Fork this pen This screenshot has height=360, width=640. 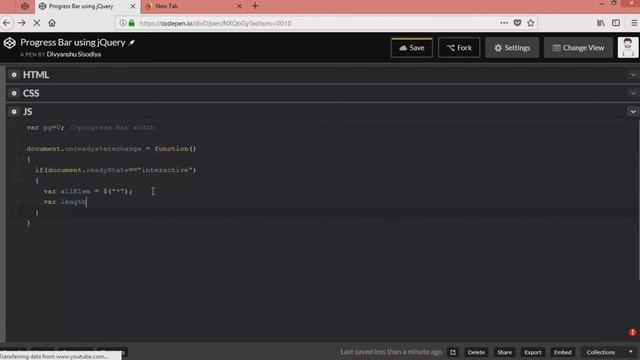[459, 48]
